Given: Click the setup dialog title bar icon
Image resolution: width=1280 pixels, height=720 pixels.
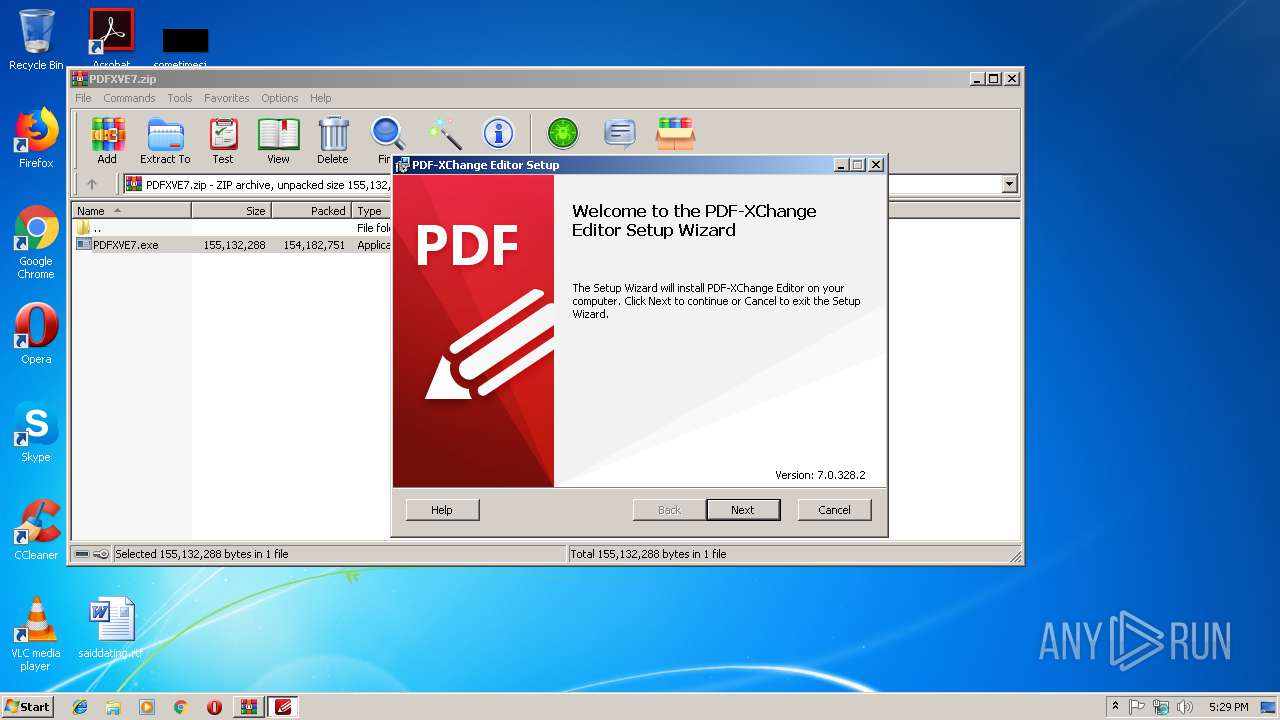Looking at the screenshot, I should click(402, 165).
